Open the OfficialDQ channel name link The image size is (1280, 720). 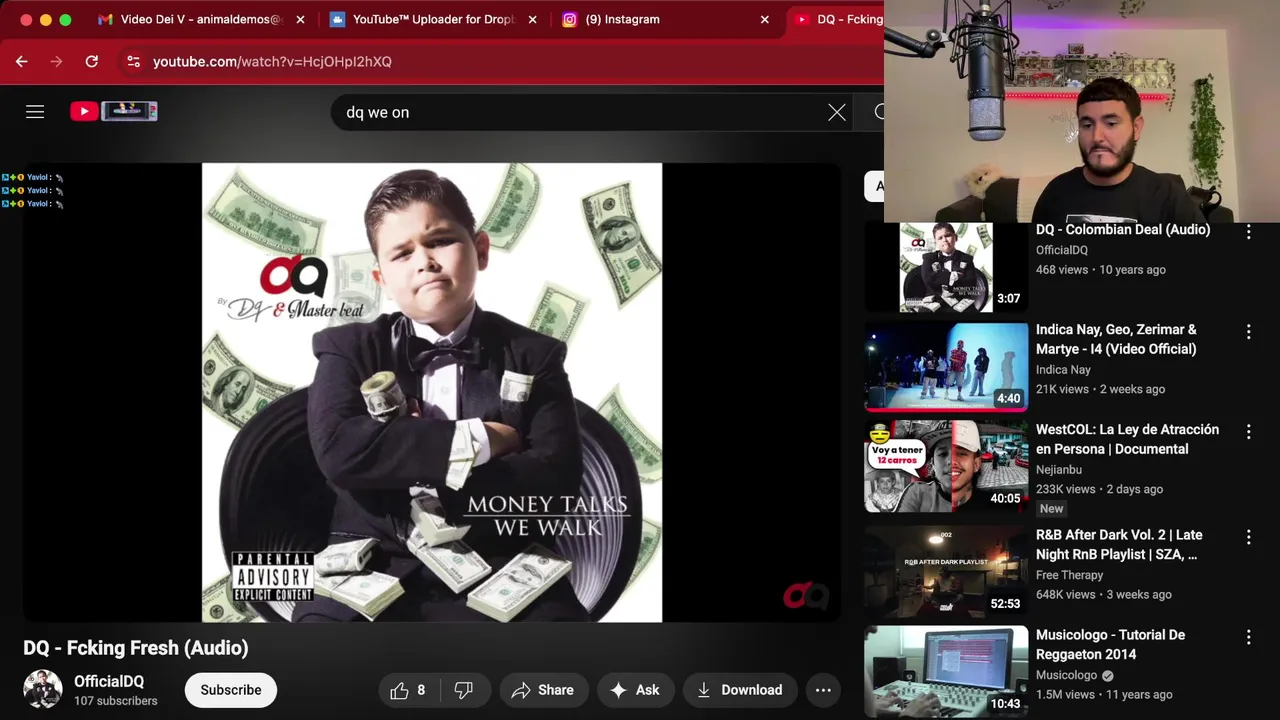click(109, 681)
